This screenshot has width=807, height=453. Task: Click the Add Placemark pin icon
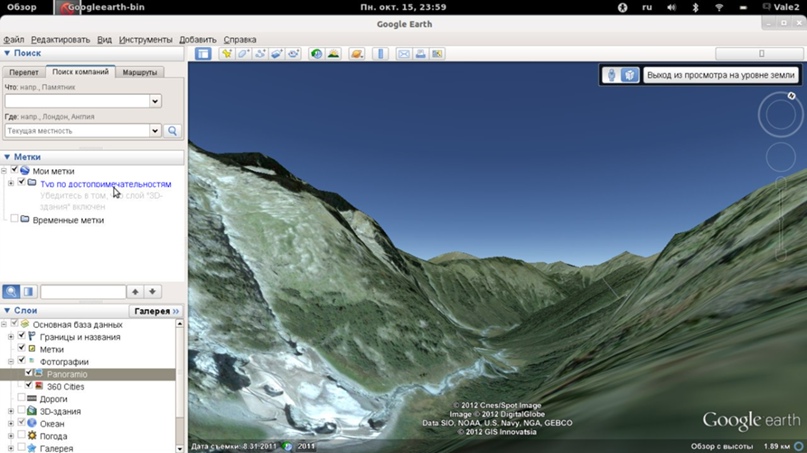coord(227,54)
